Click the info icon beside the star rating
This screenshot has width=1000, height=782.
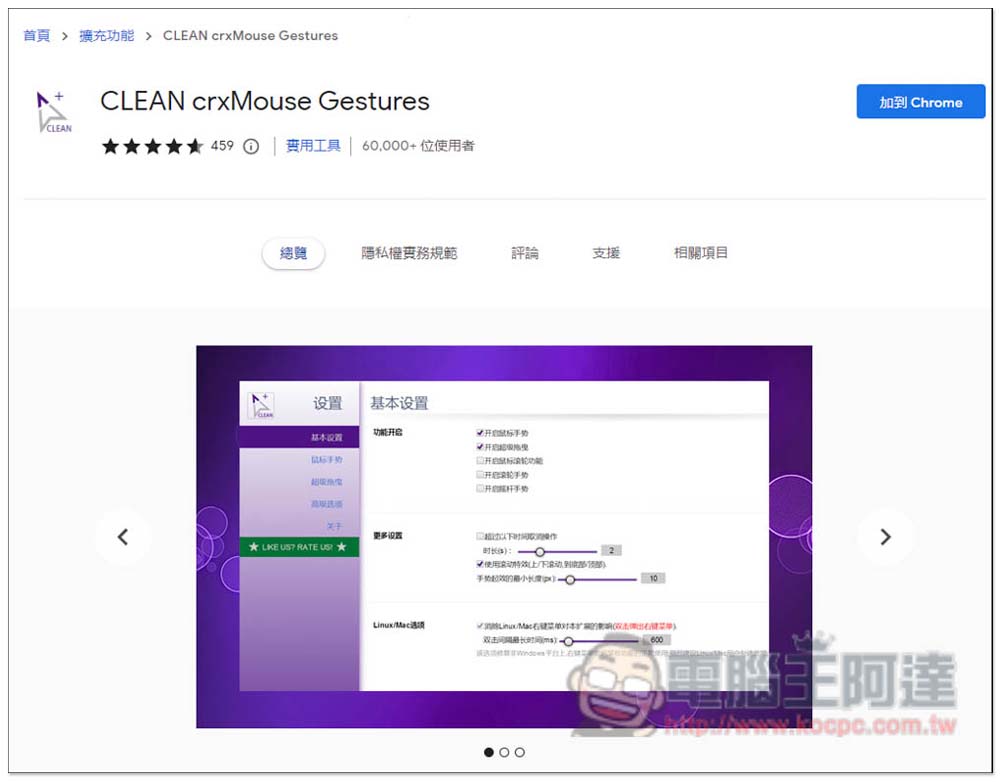pos(250,146)
